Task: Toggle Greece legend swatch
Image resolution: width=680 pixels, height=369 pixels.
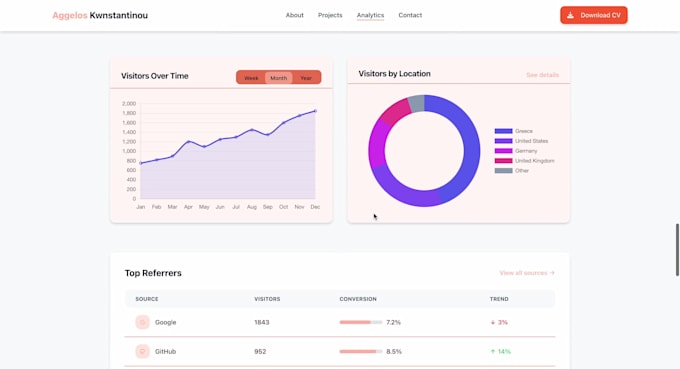Action: [x=503, y=131]
